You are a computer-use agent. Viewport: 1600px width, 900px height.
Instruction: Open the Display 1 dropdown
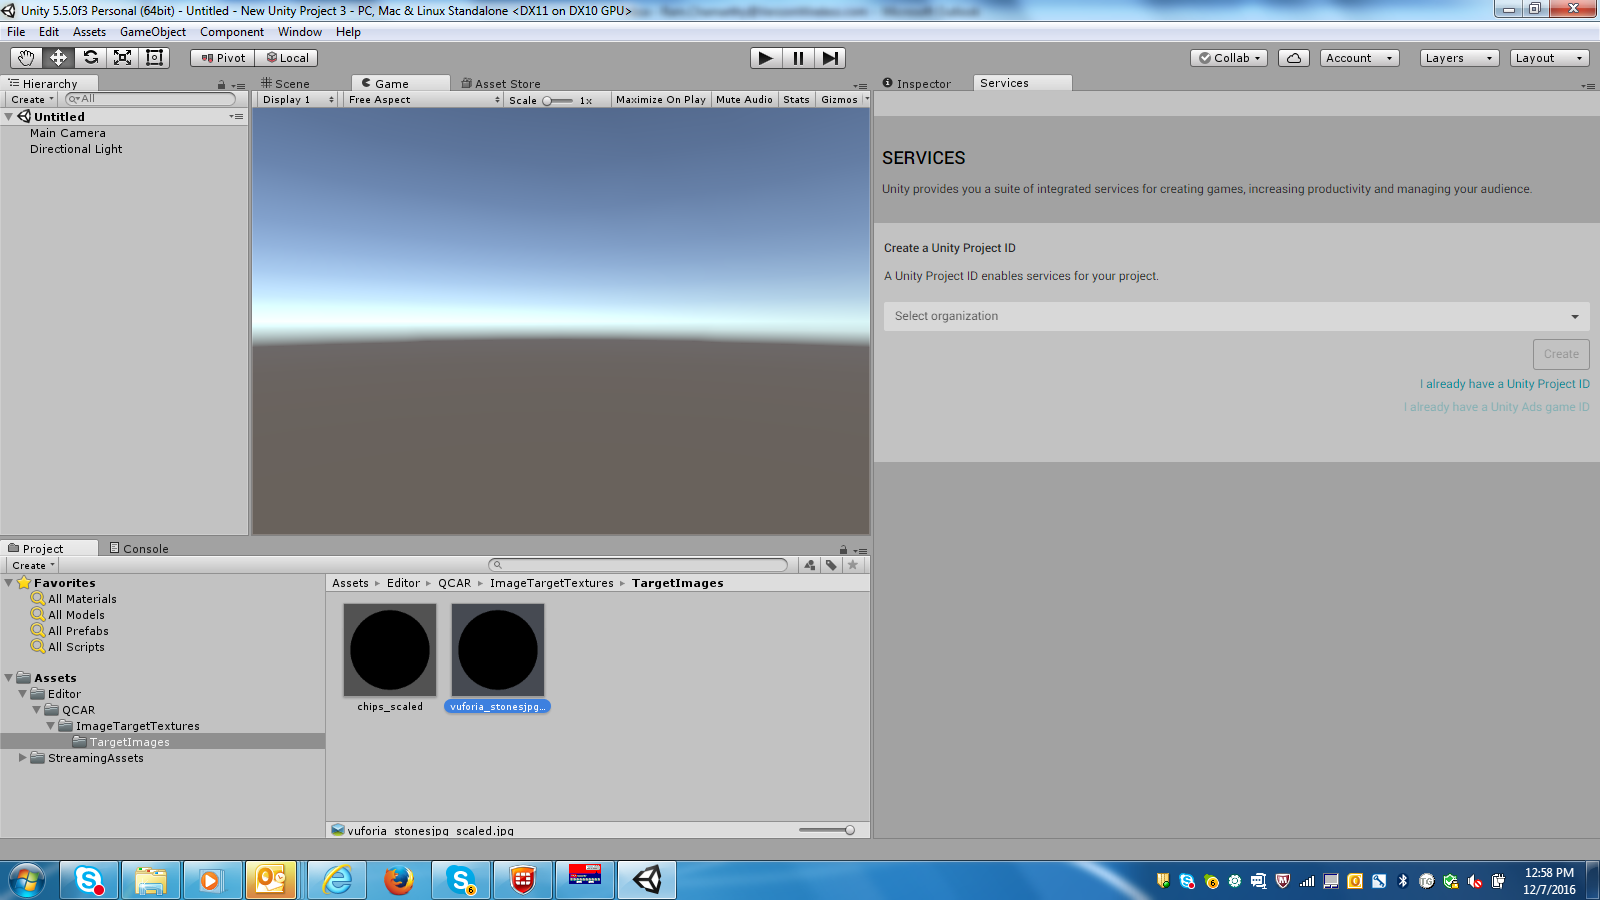click(x=297, y=100)
